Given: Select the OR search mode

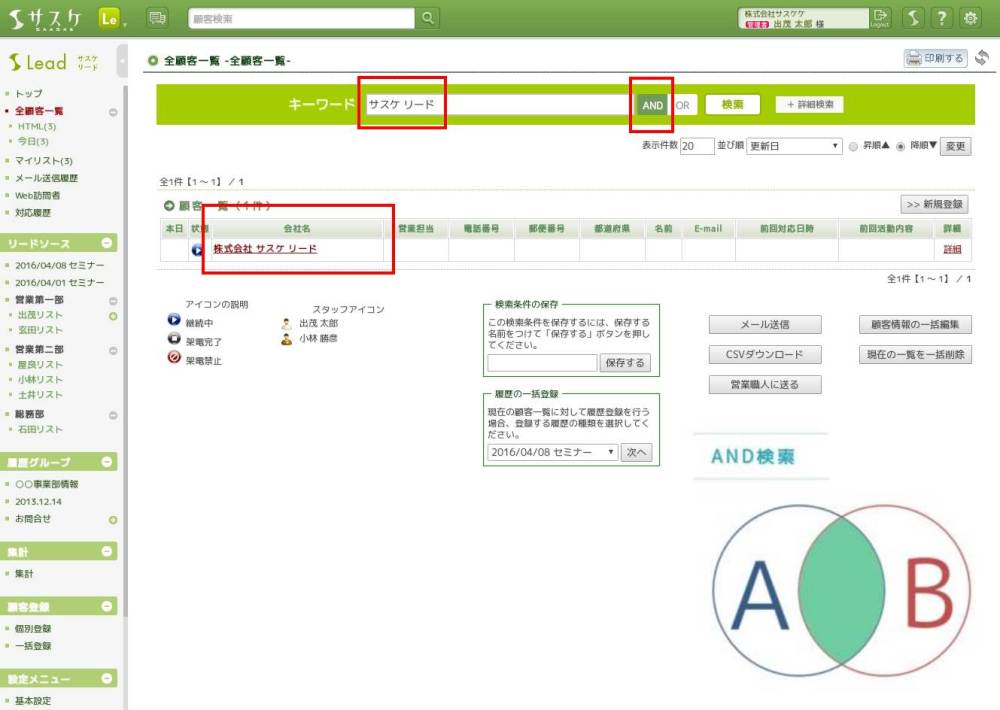Looking at the screenshot, I should [x=682, y=105].
